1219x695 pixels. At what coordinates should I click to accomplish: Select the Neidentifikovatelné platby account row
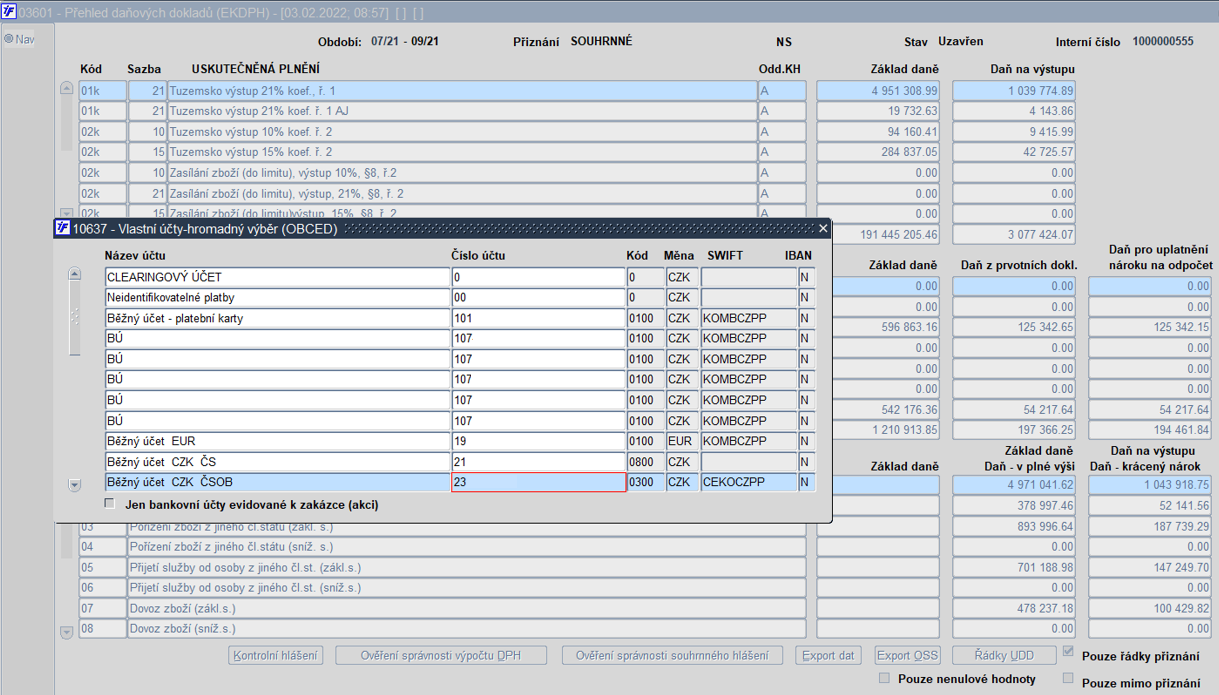[x=277, y=298]
